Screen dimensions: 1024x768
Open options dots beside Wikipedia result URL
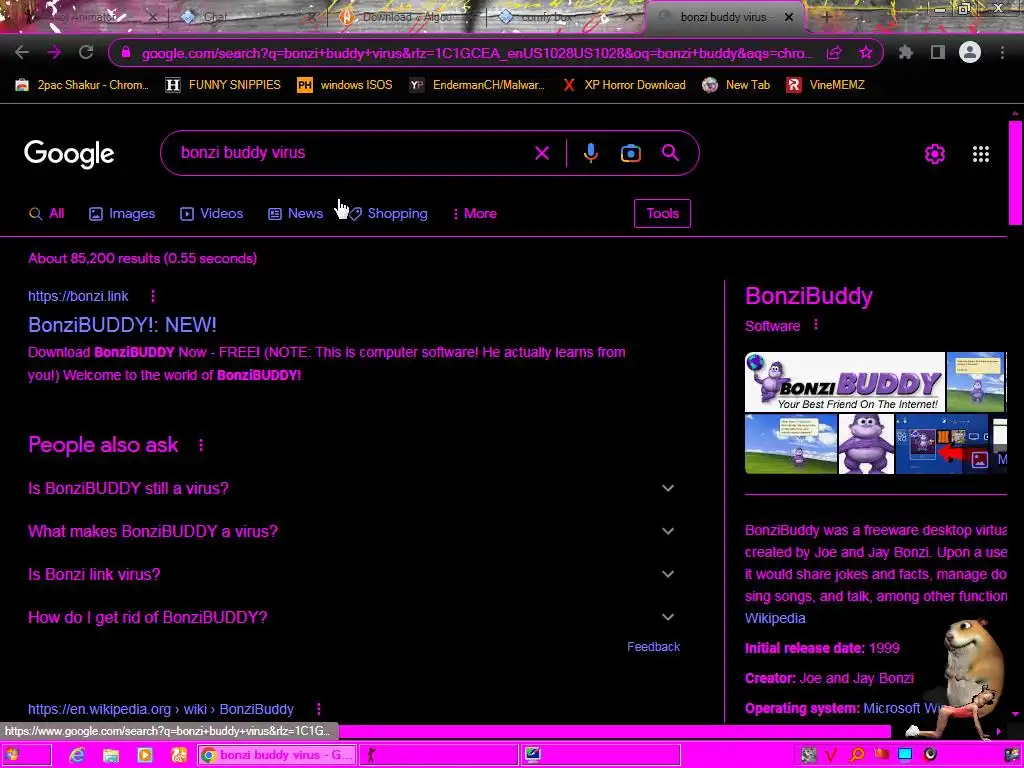pos(319,709)
